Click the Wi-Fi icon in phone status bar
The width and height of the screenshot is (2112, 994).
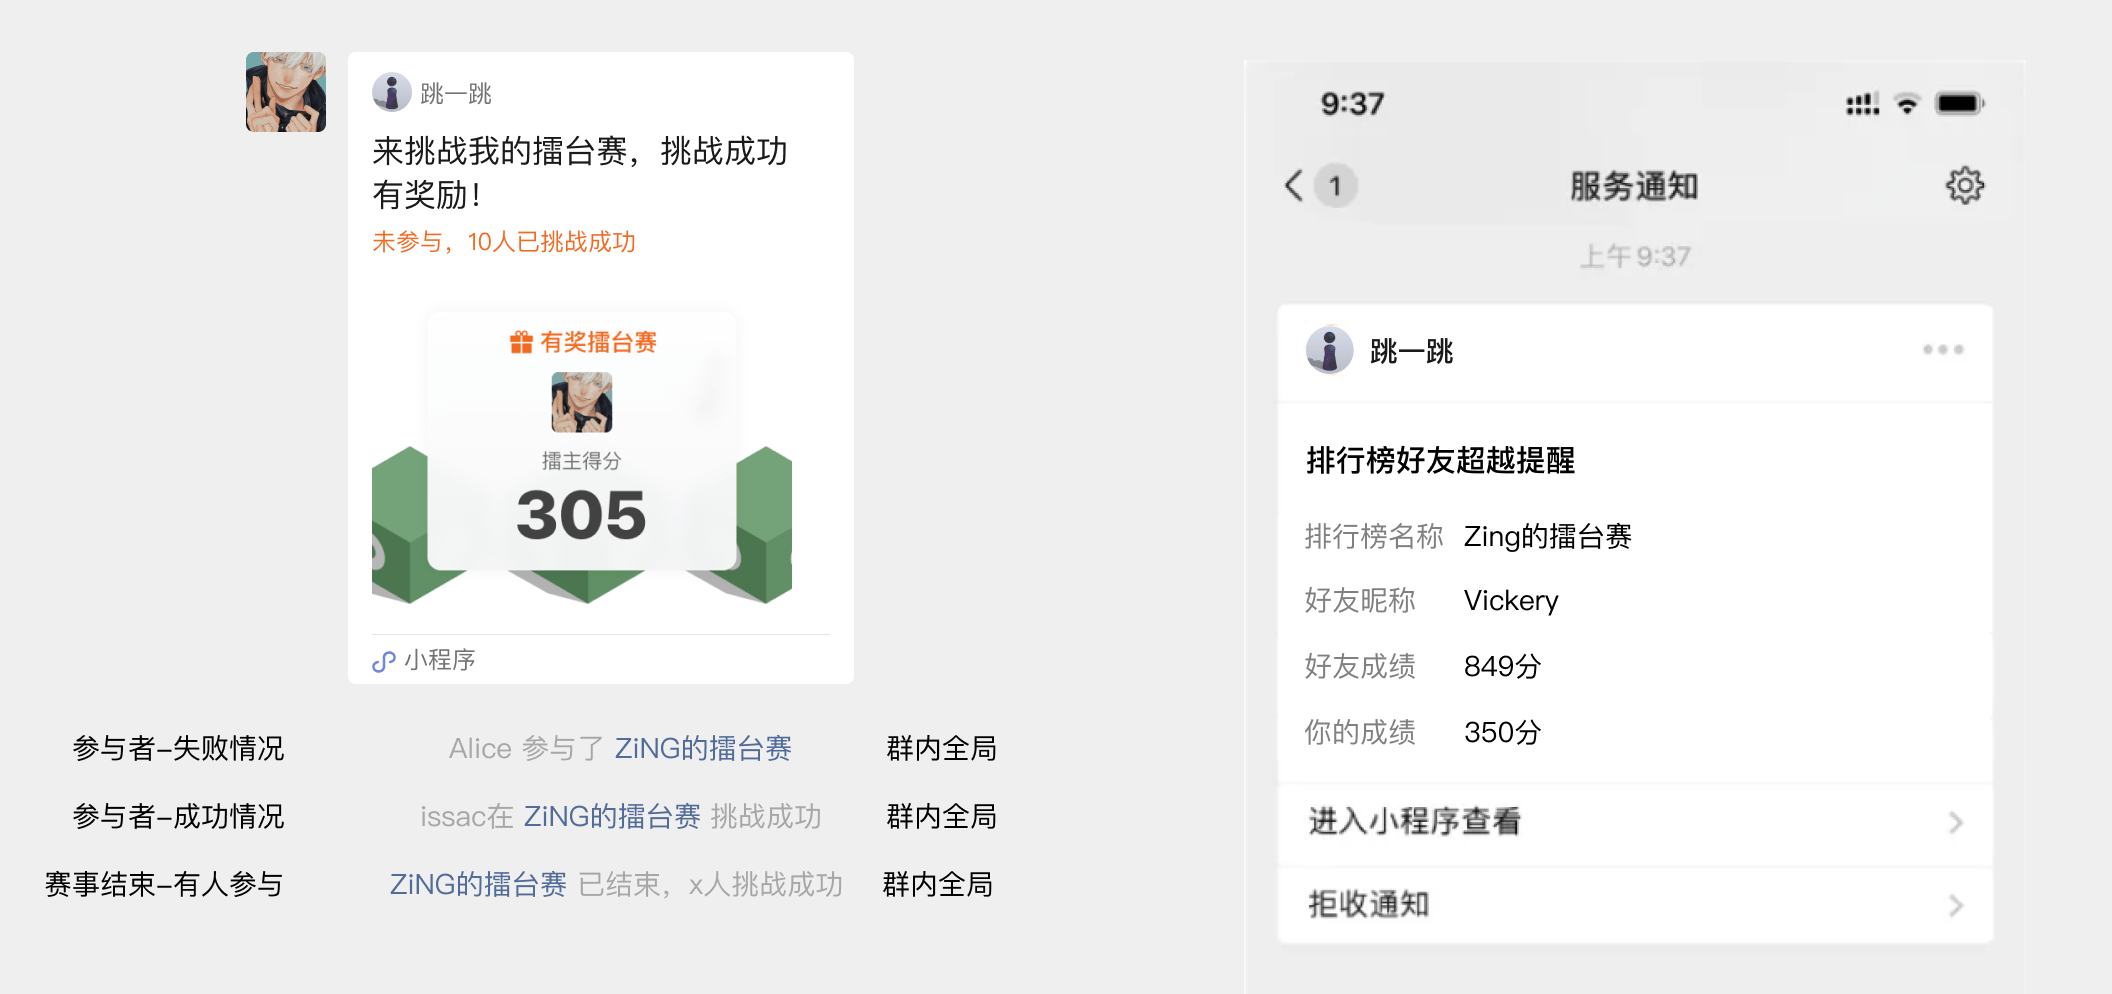click(x=1907, y=104)
